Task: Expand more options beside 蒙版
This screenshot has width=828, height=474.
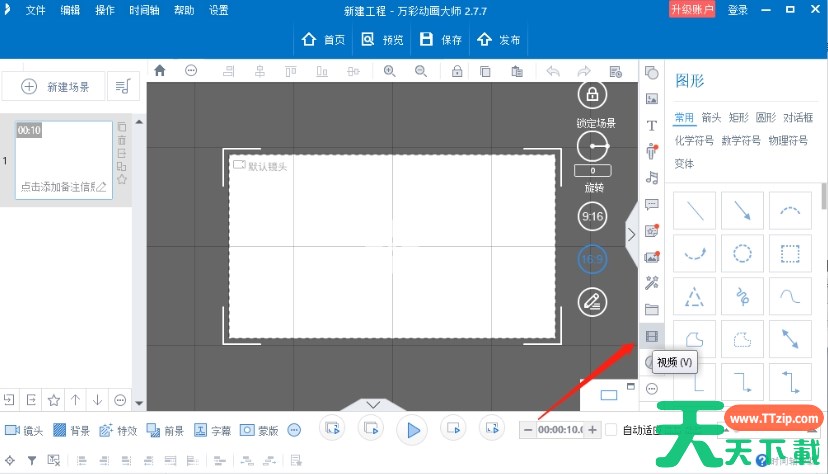Action: 294,430
